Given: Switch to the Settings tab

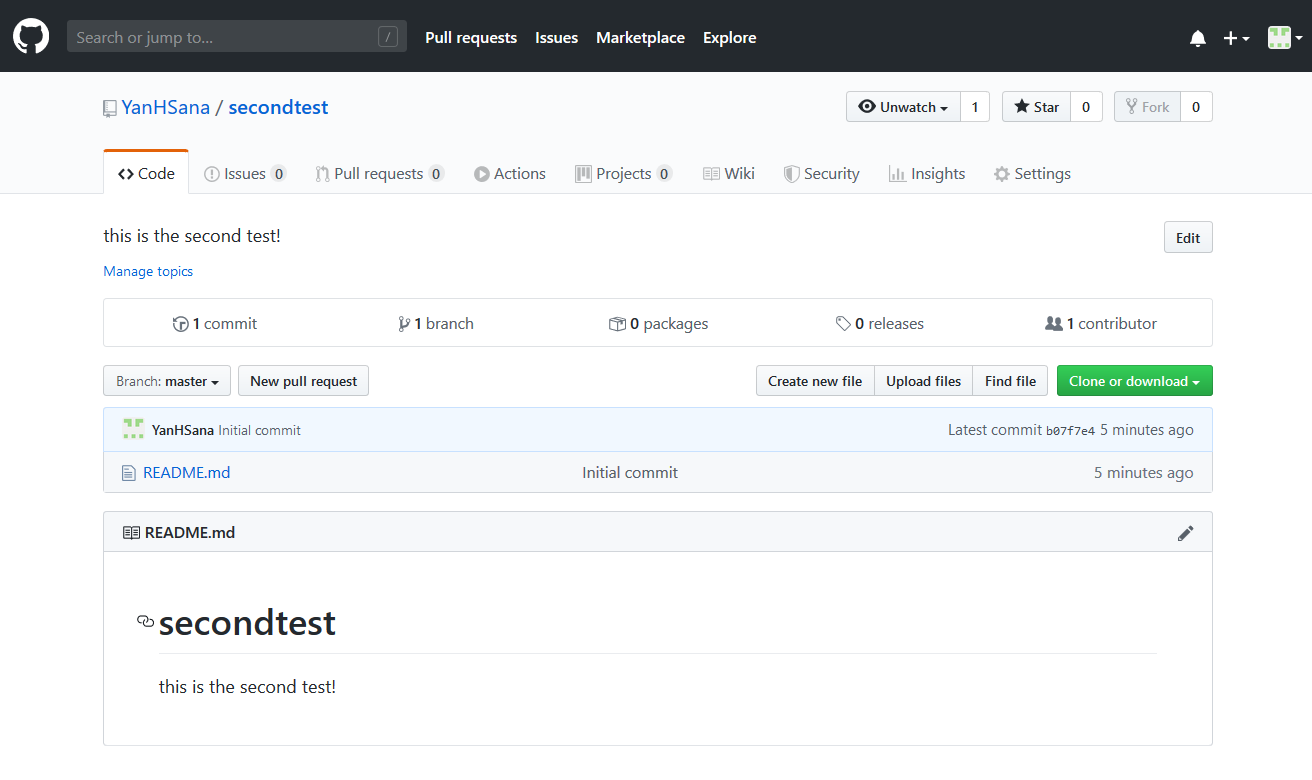Looking at the screenshot, I should click(1032, 173).
